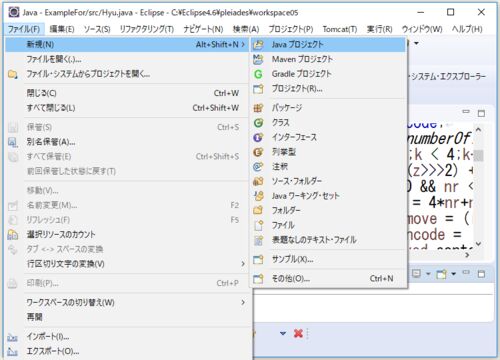Click the 選択リソースのカウント icon
This screenshot has width=500, height=360.
click(x=13, y=235)
